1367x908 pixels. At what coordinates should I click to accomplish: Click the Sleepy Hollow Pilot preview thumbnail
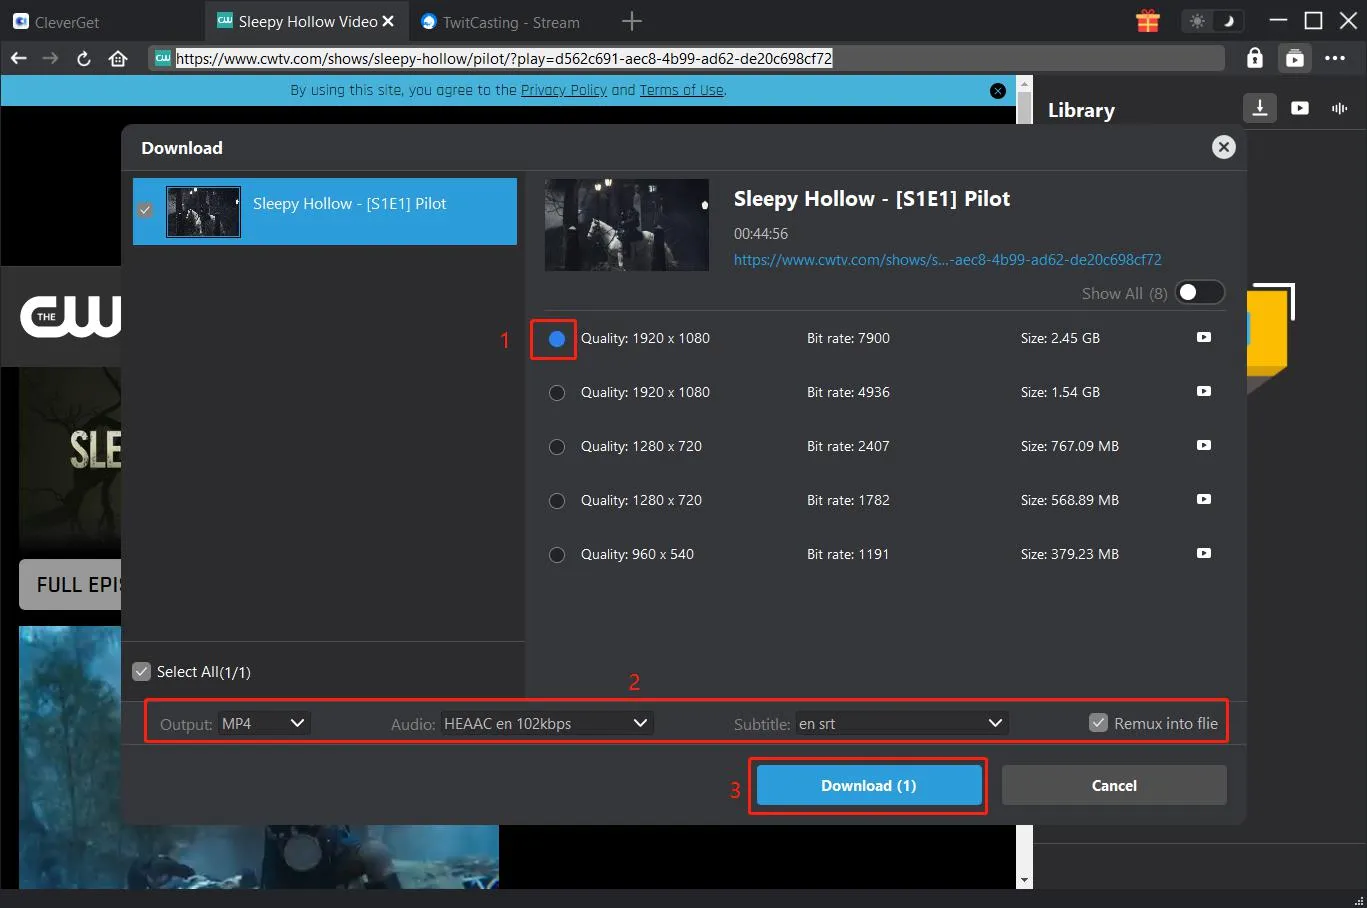pos(626,224)
